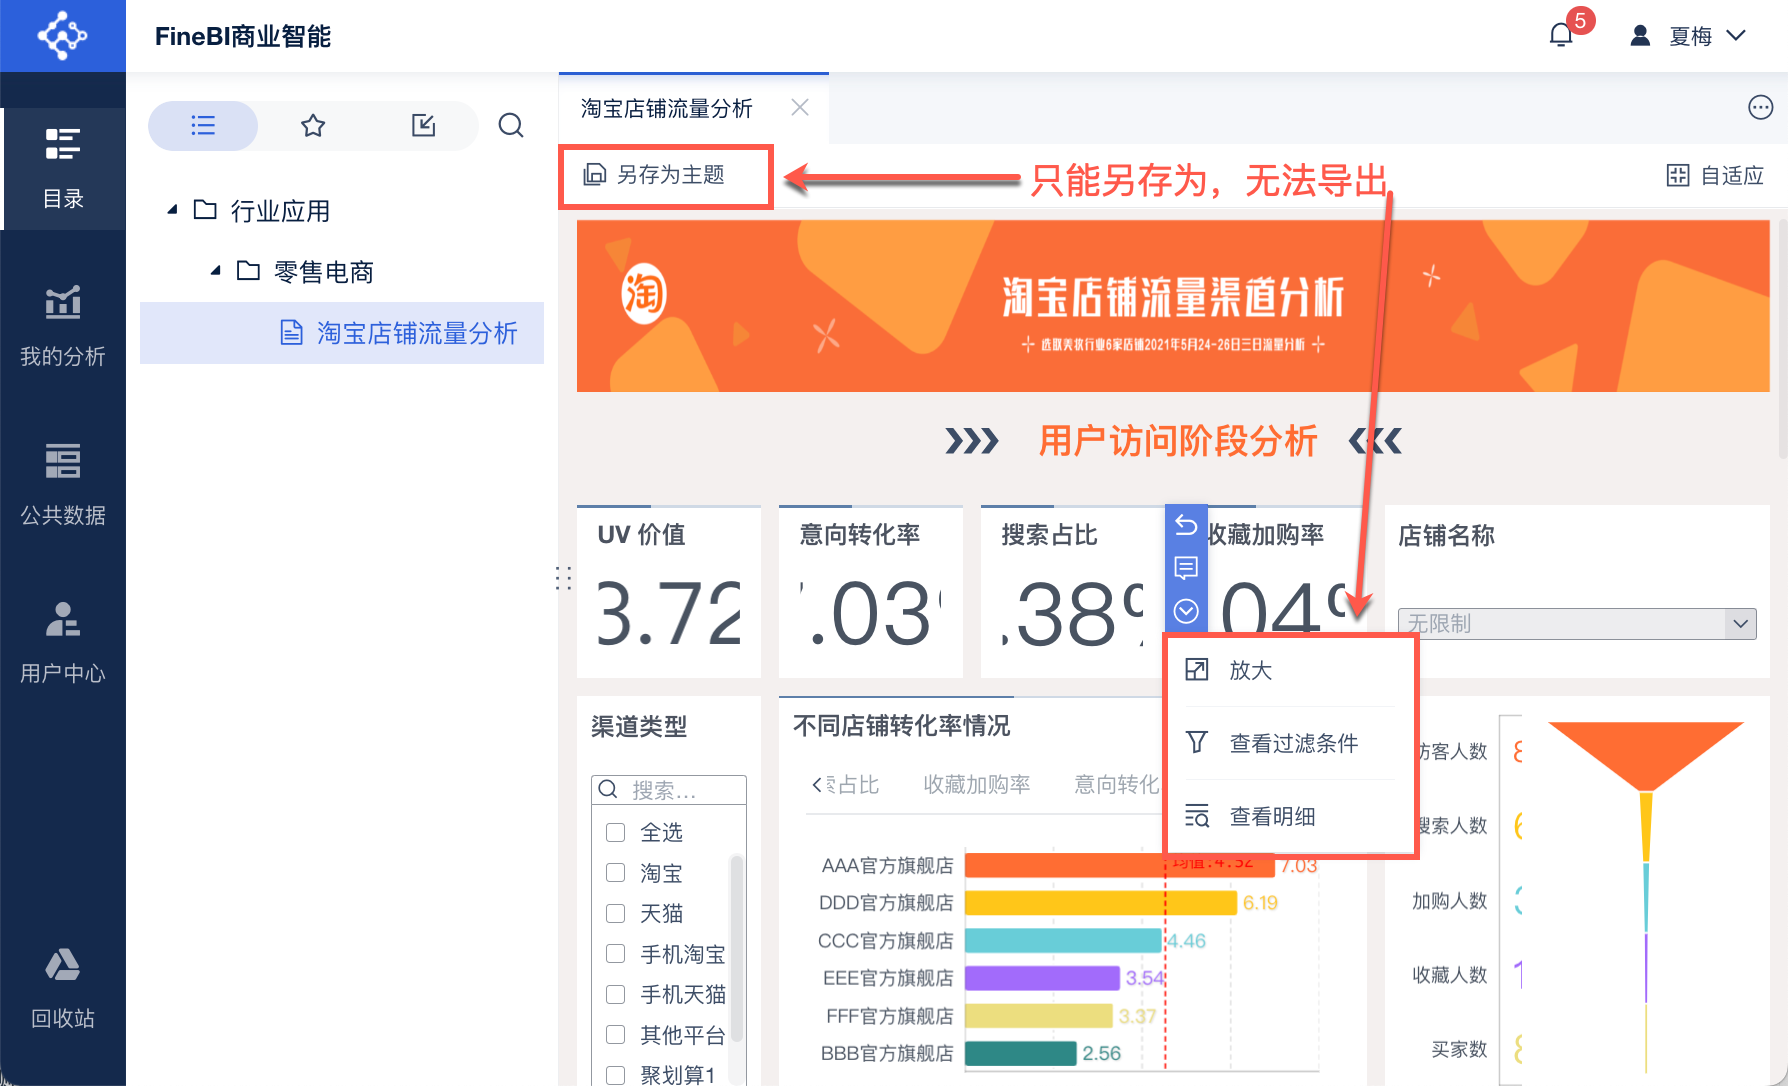1788x1086 pixels.
Task: Enable the 手机淘宝 checkbox
Action: point(616,954)
